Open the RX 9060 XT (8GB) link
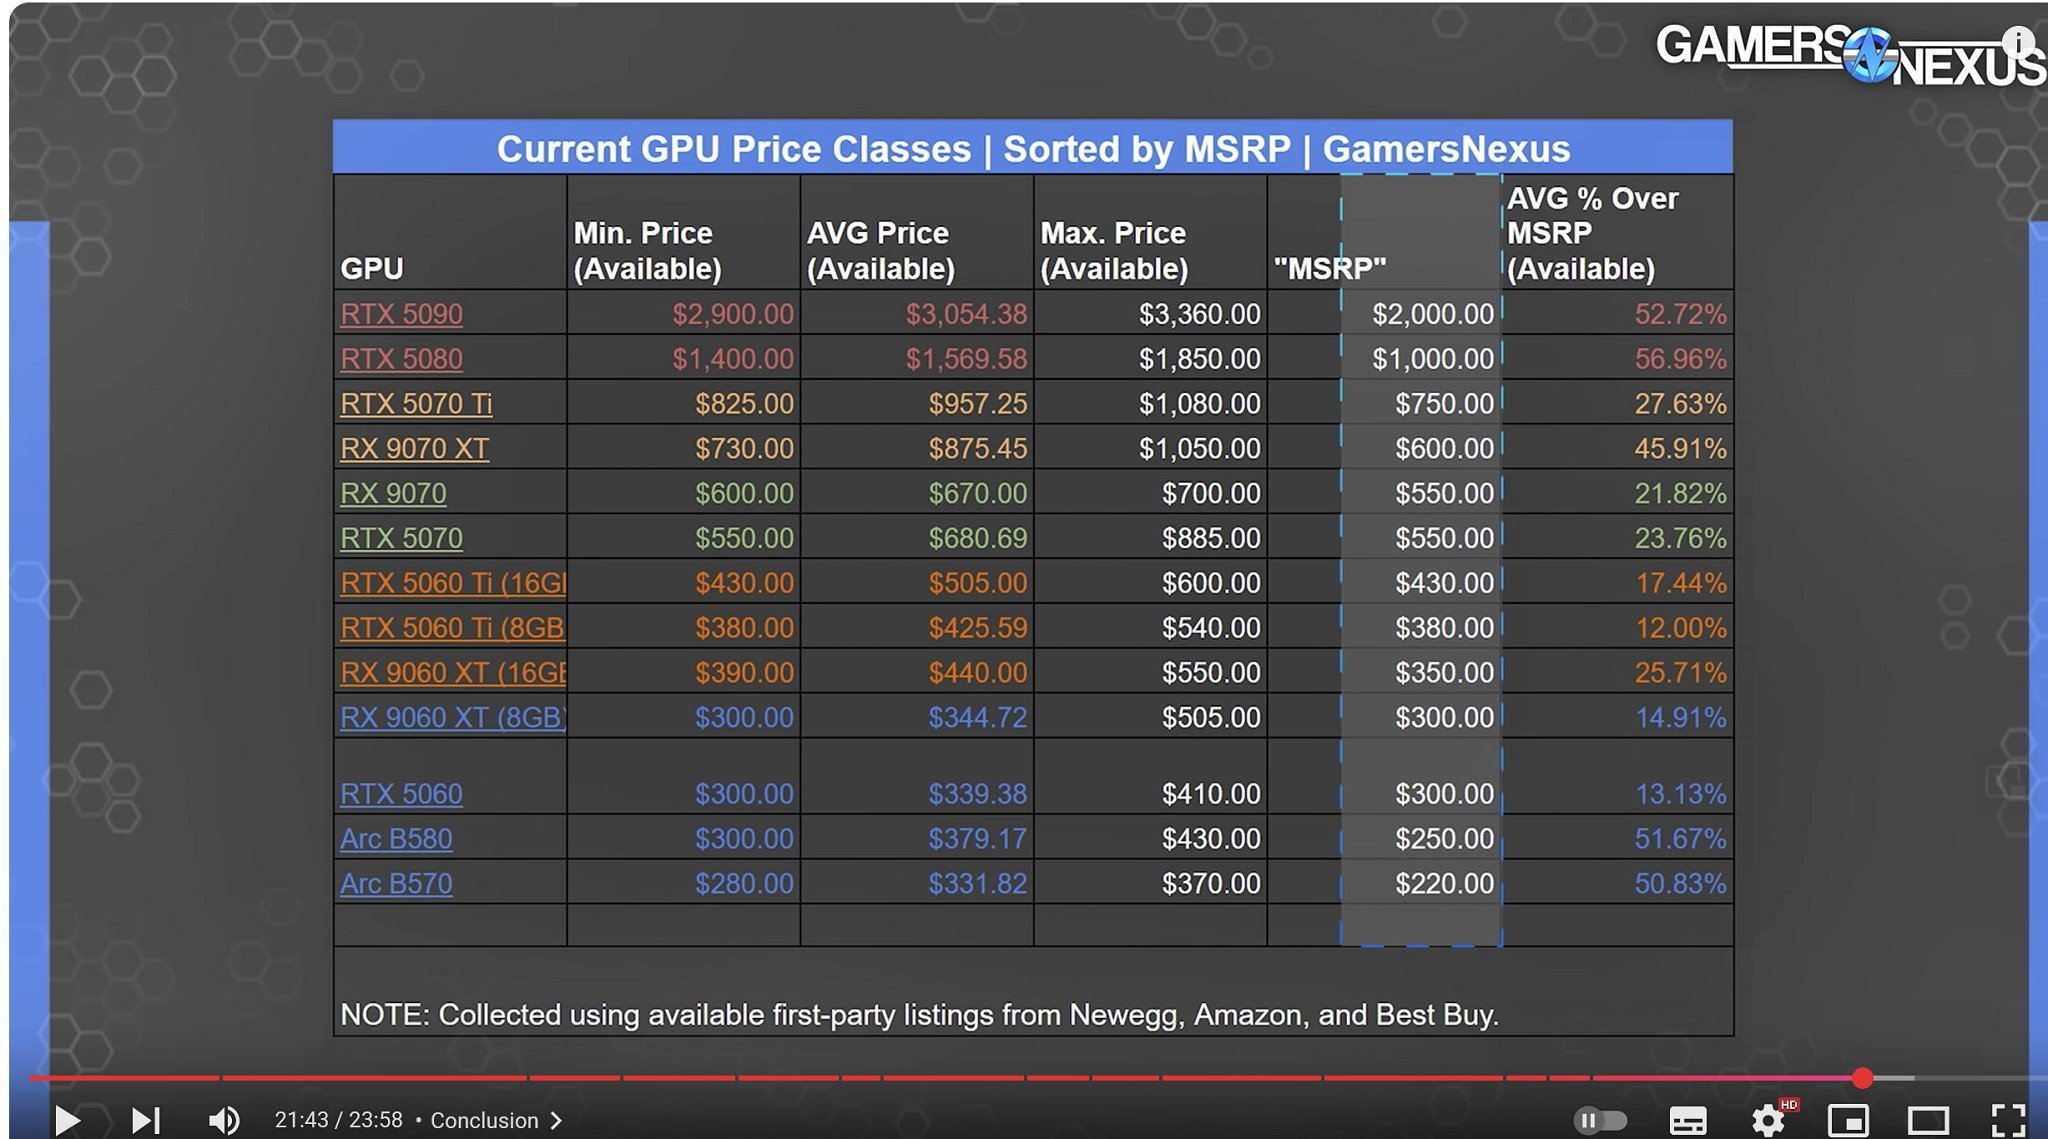This screenshot has width=2048, height=1139. pos(453,718)
